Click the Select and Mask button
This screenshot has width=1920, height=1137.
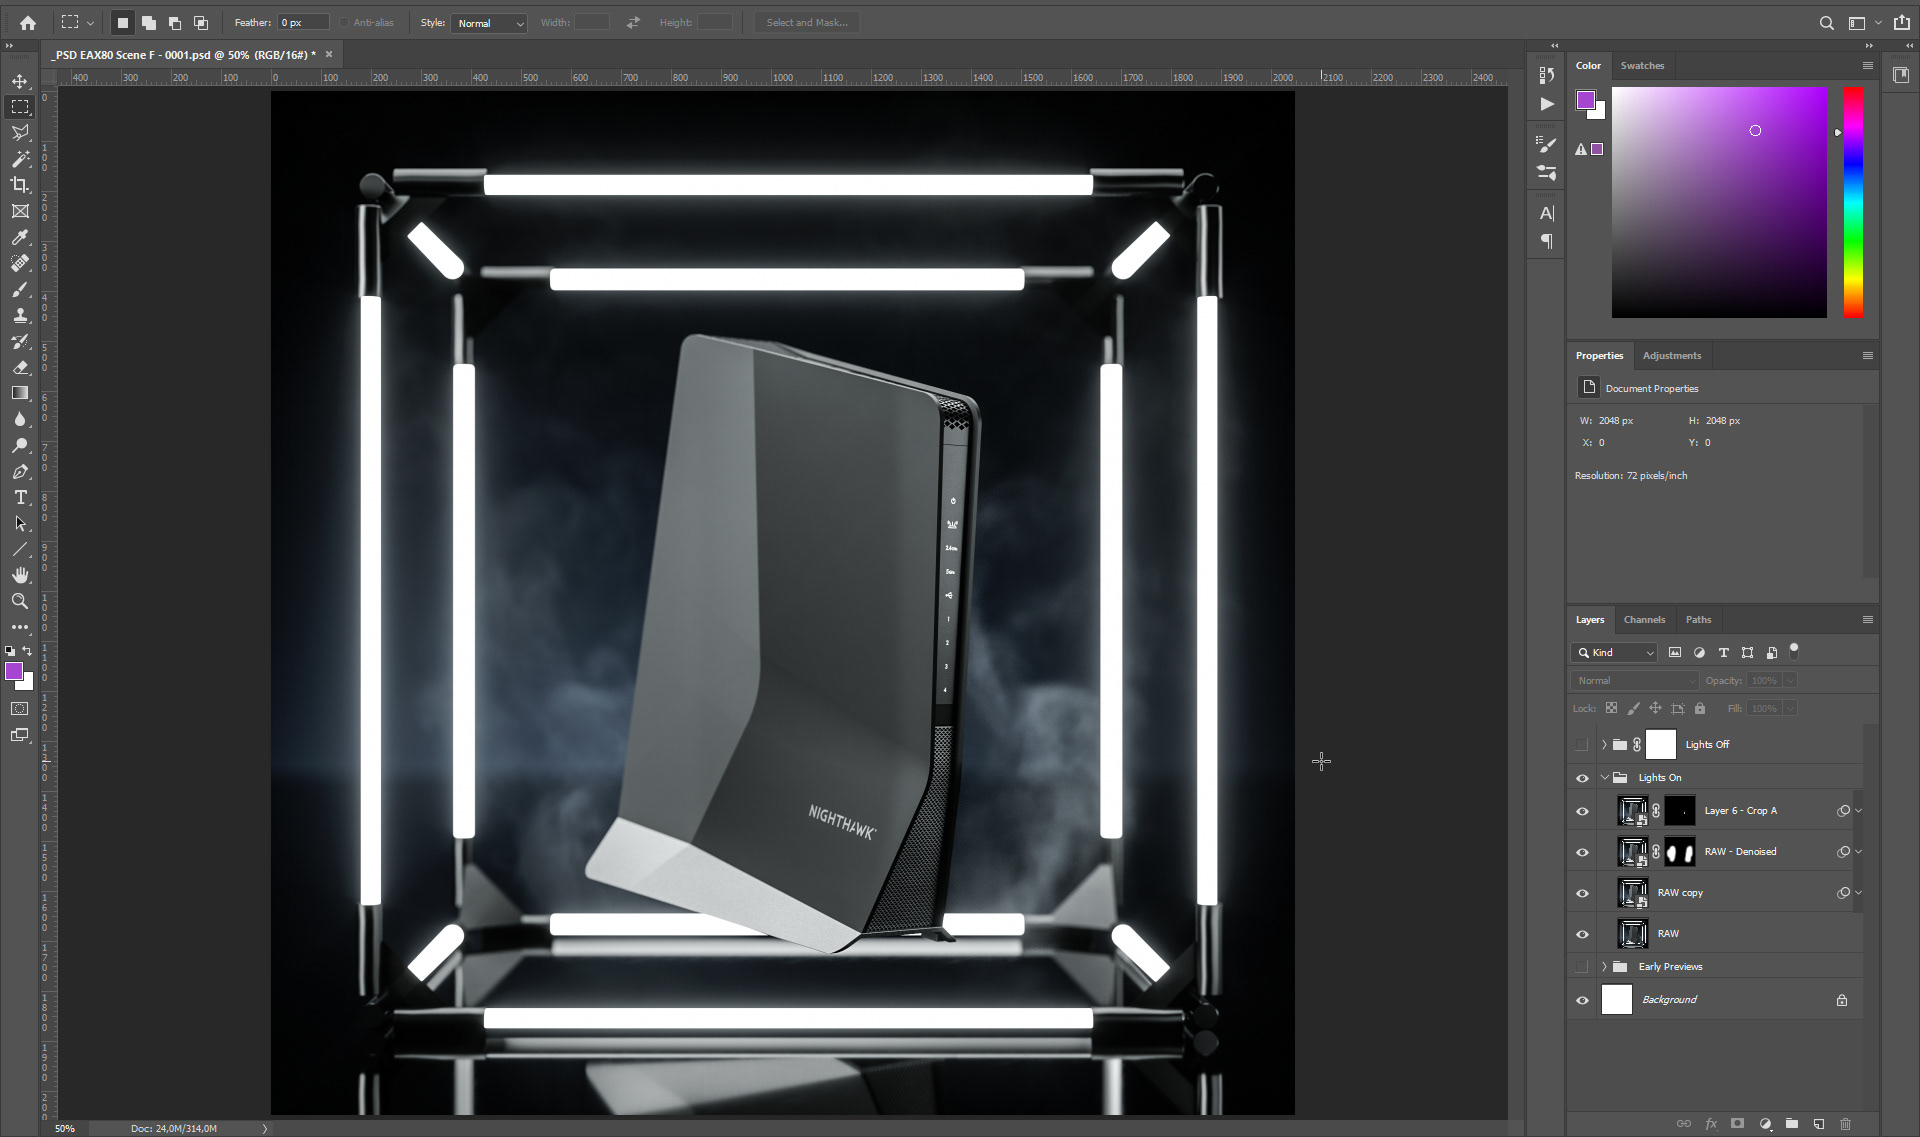807,23
